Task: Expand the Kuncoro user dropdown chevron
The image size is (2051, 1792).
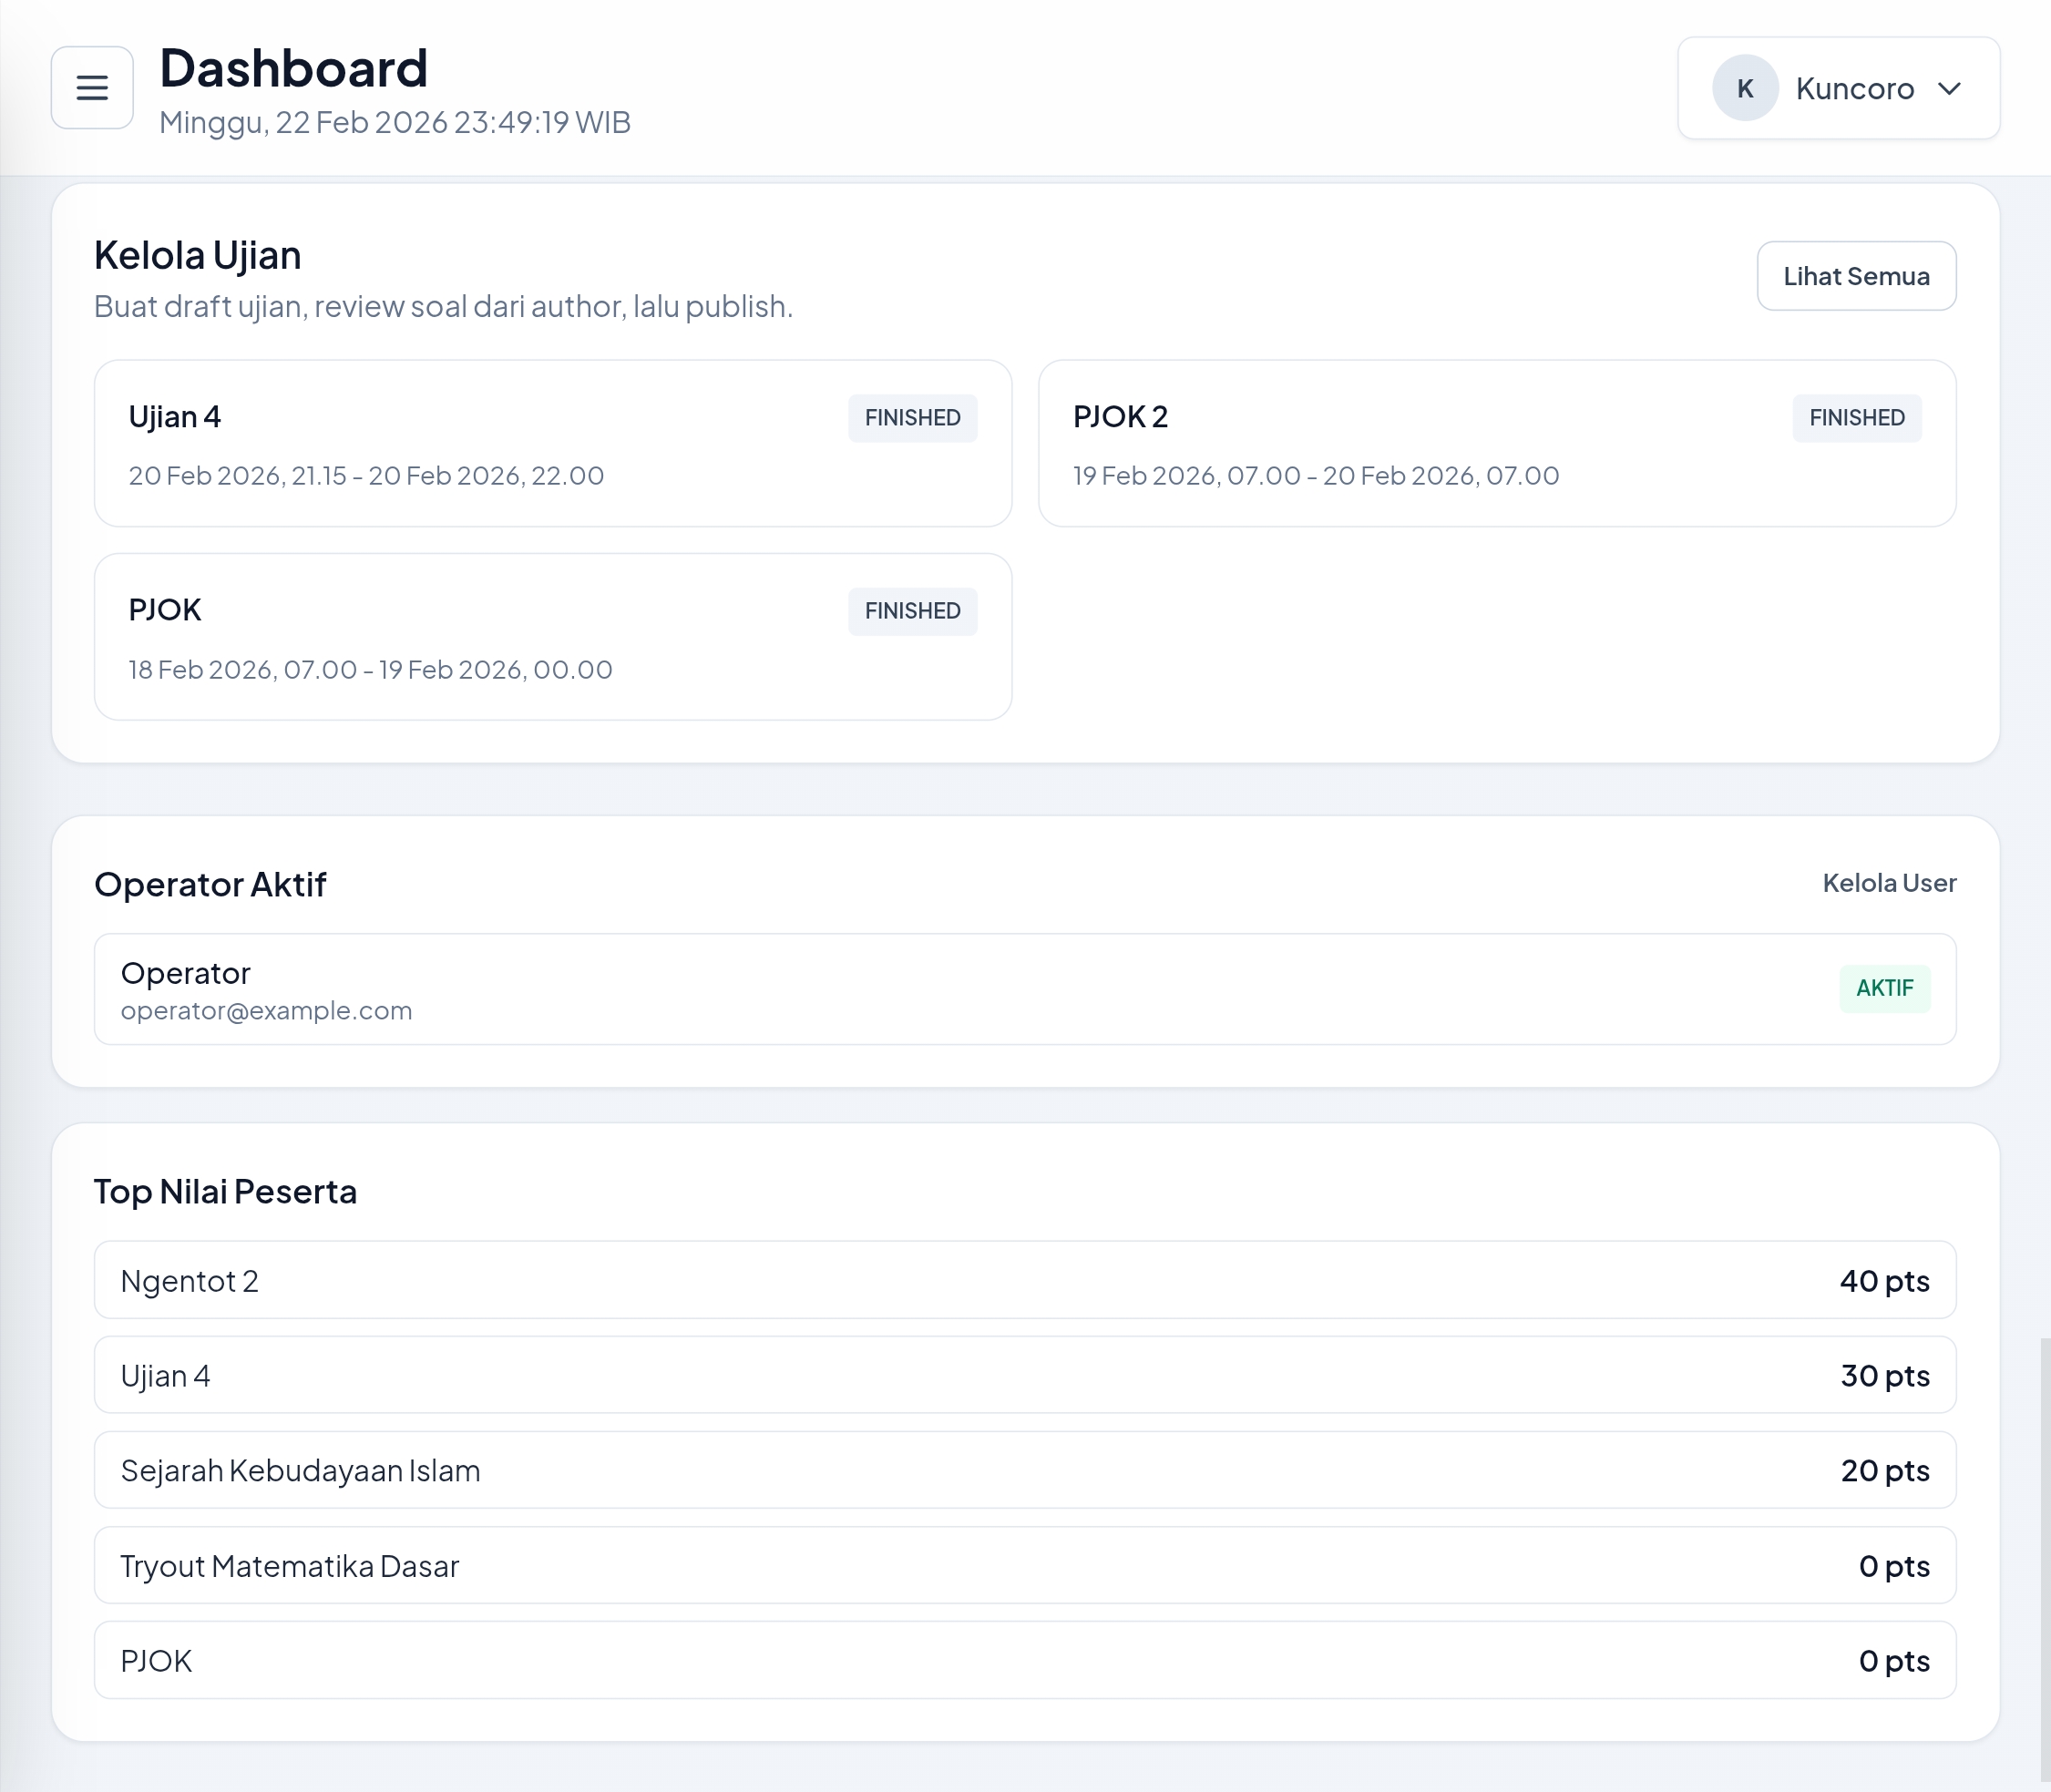Action: coord(1948,88)
